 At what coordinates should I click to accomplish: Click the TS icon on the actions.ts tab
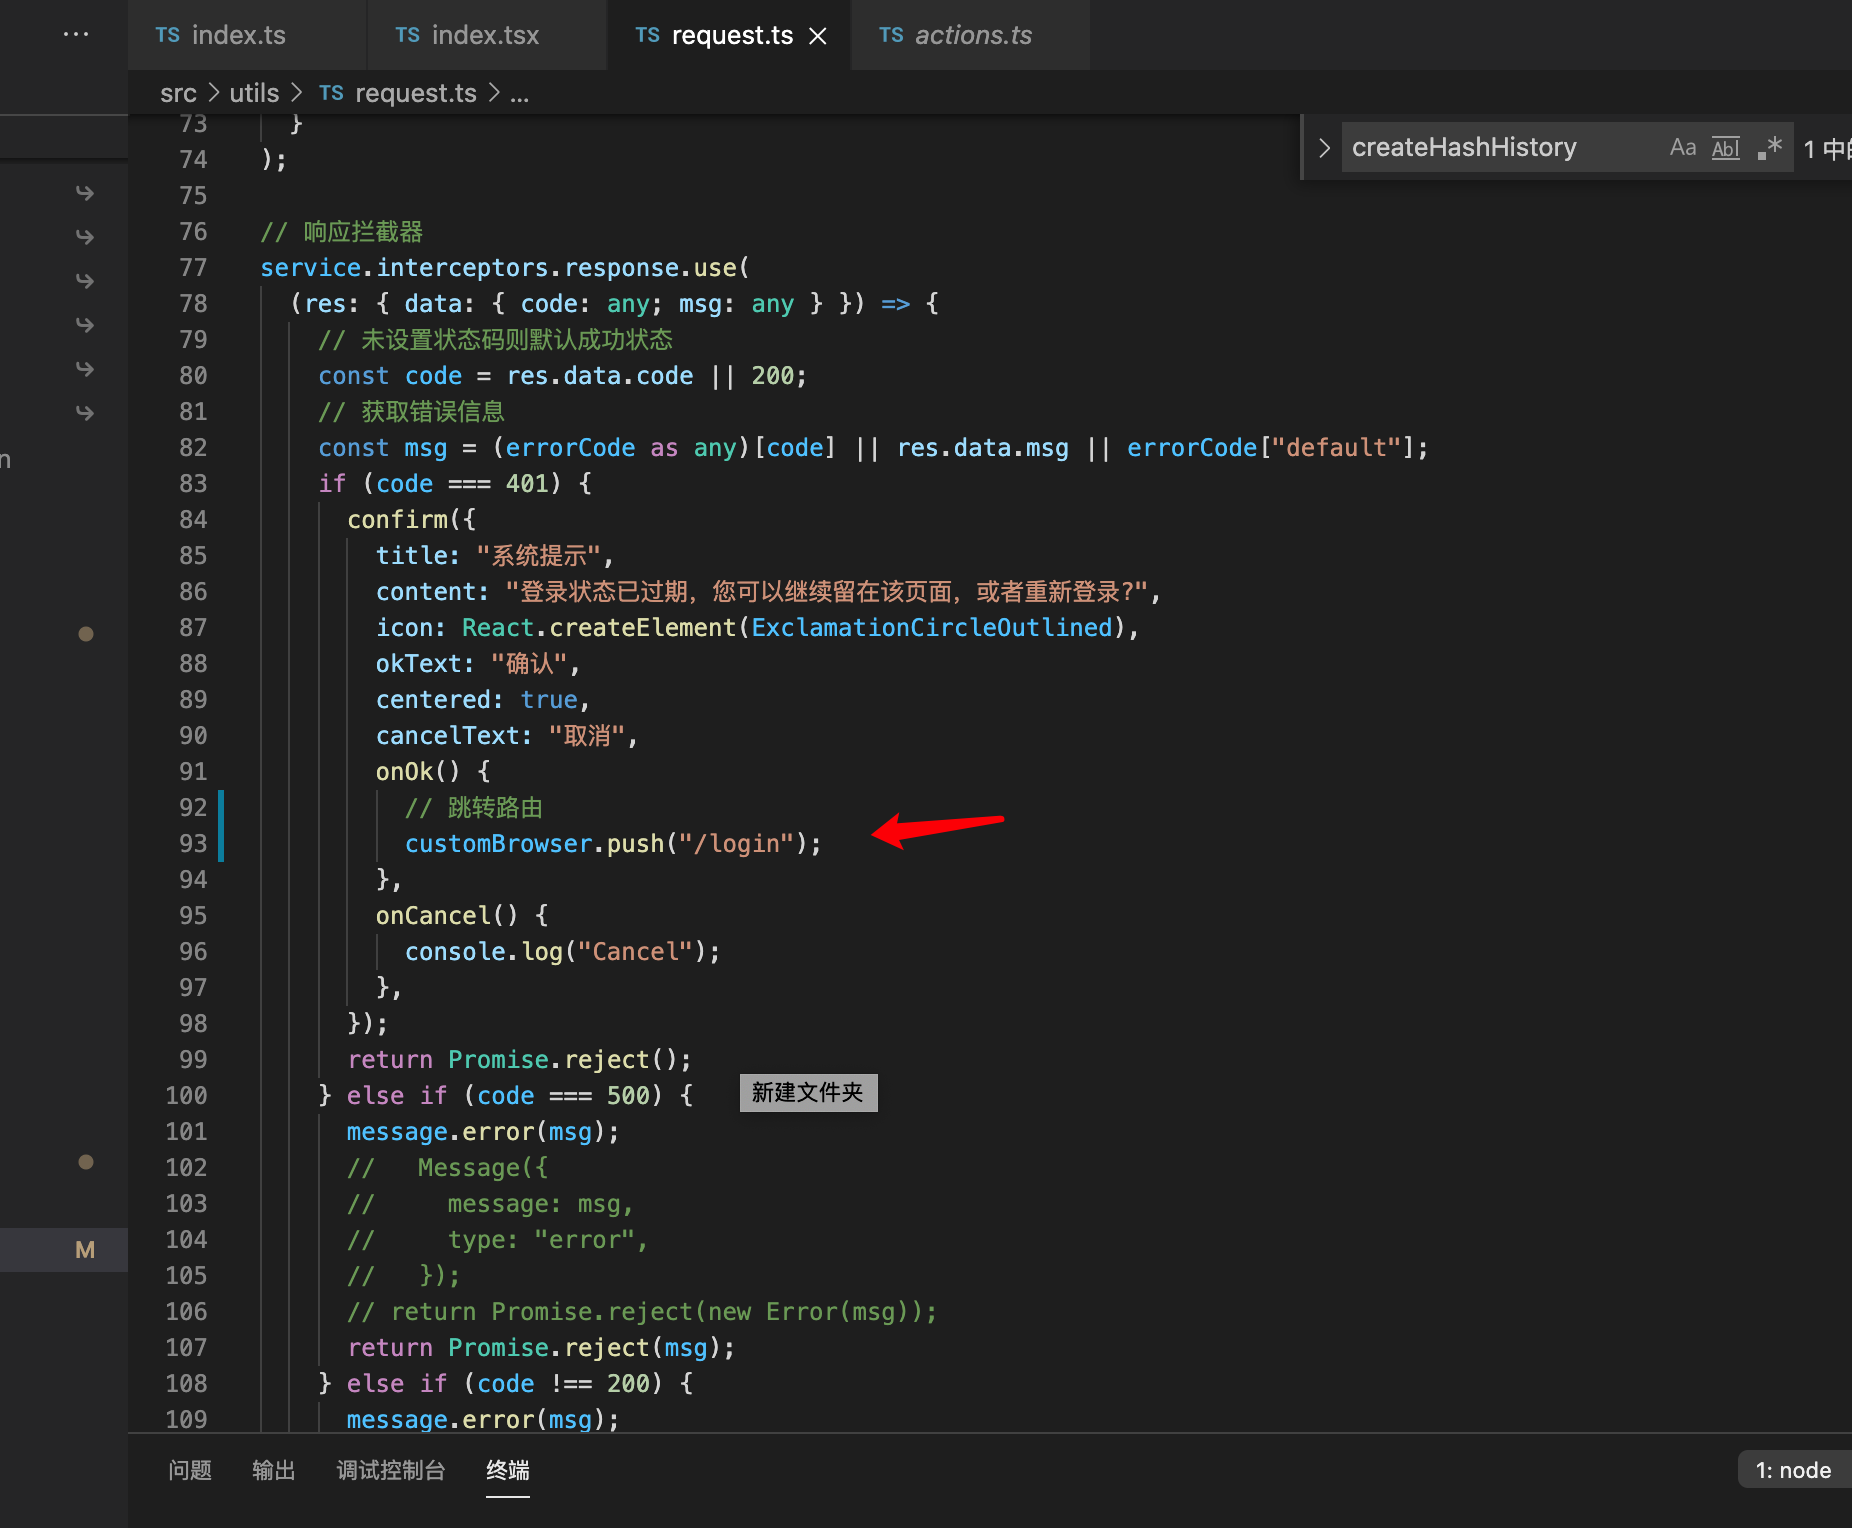click(891, 35)
